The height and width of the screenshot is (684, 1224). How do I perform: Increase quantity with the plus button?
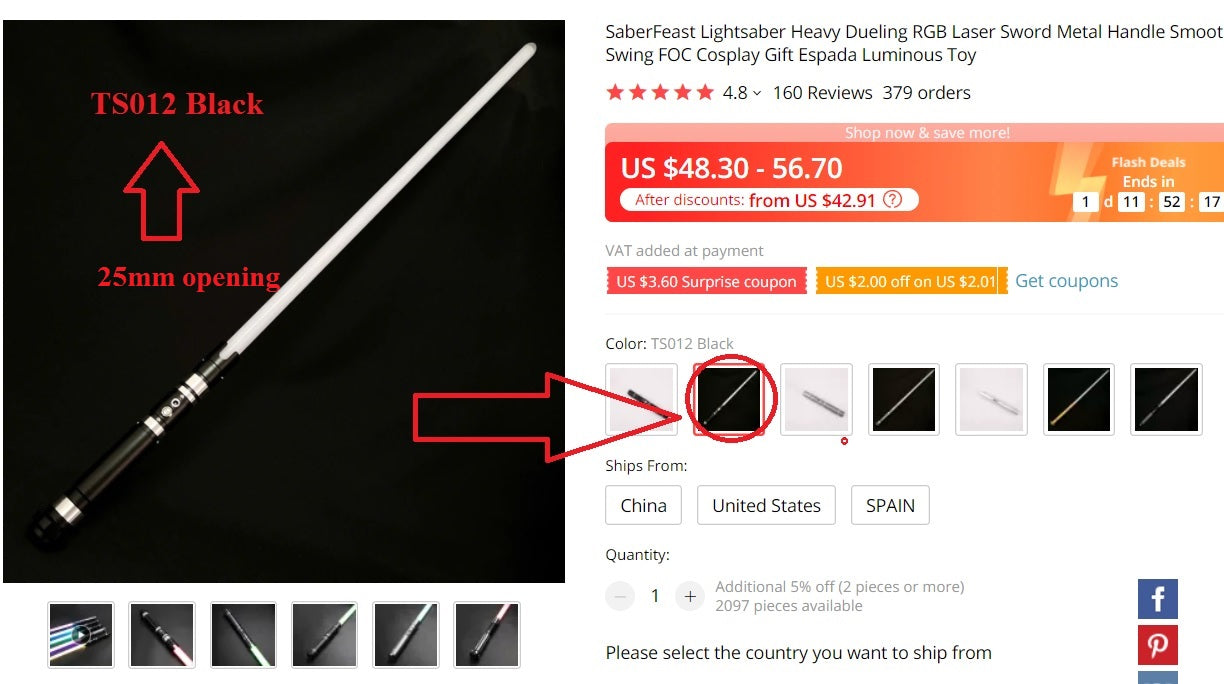(x=690, y=596)
